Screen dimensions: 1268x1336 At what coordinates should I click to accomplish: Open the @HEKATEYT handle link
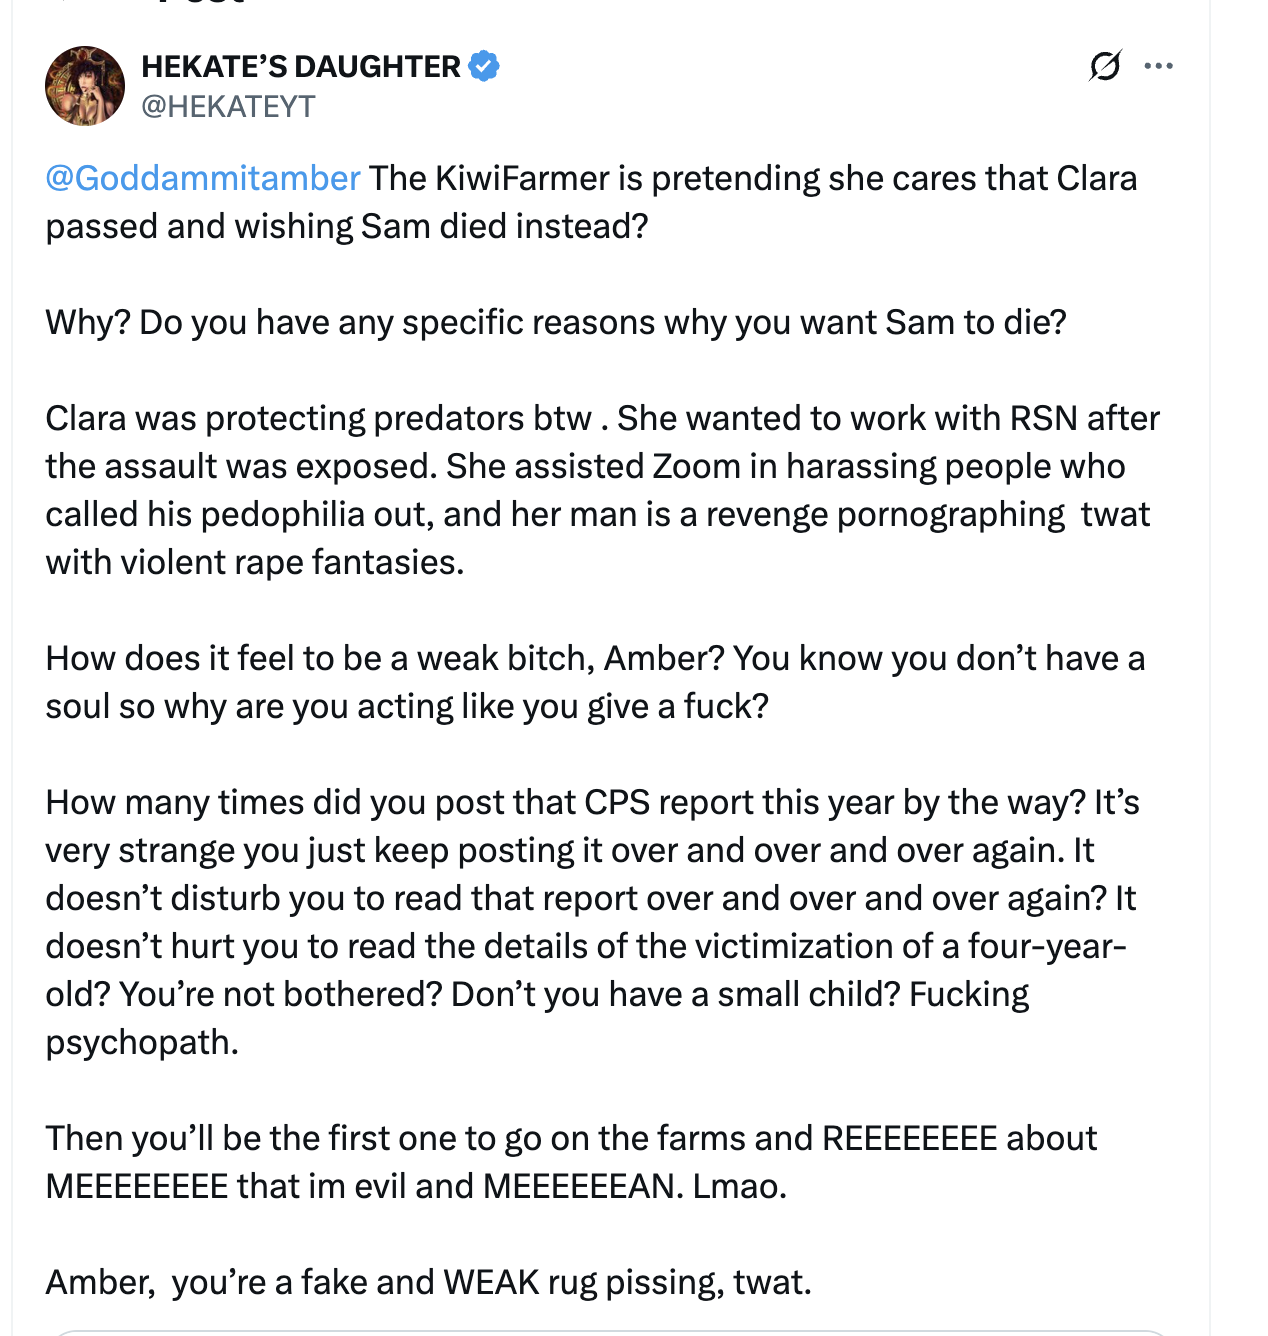pyautogui.click(x=228, y=106)
